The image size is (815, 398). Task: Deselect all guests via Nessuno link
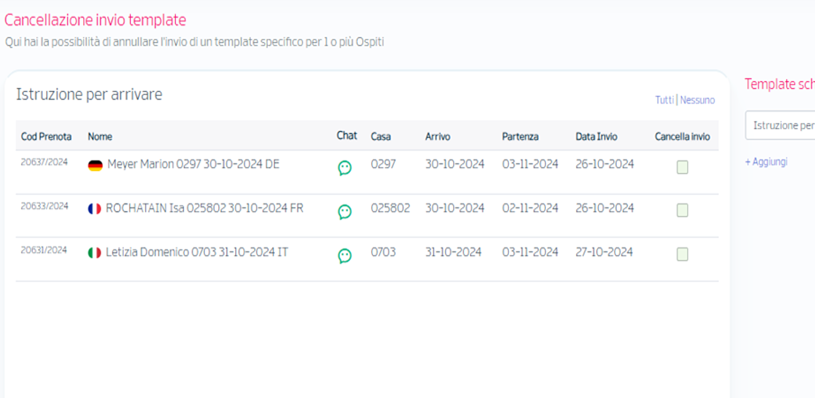point(698,100)
